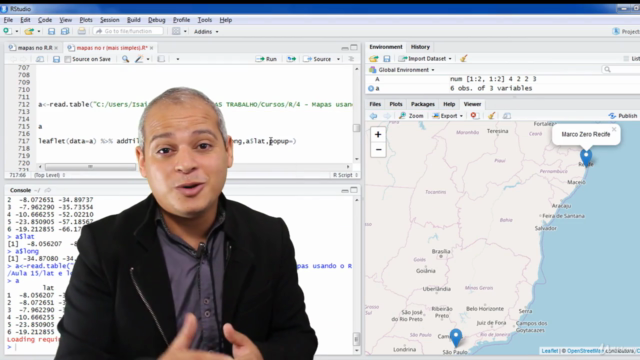Open code tools wand dropdown arrow

(148, 59)
